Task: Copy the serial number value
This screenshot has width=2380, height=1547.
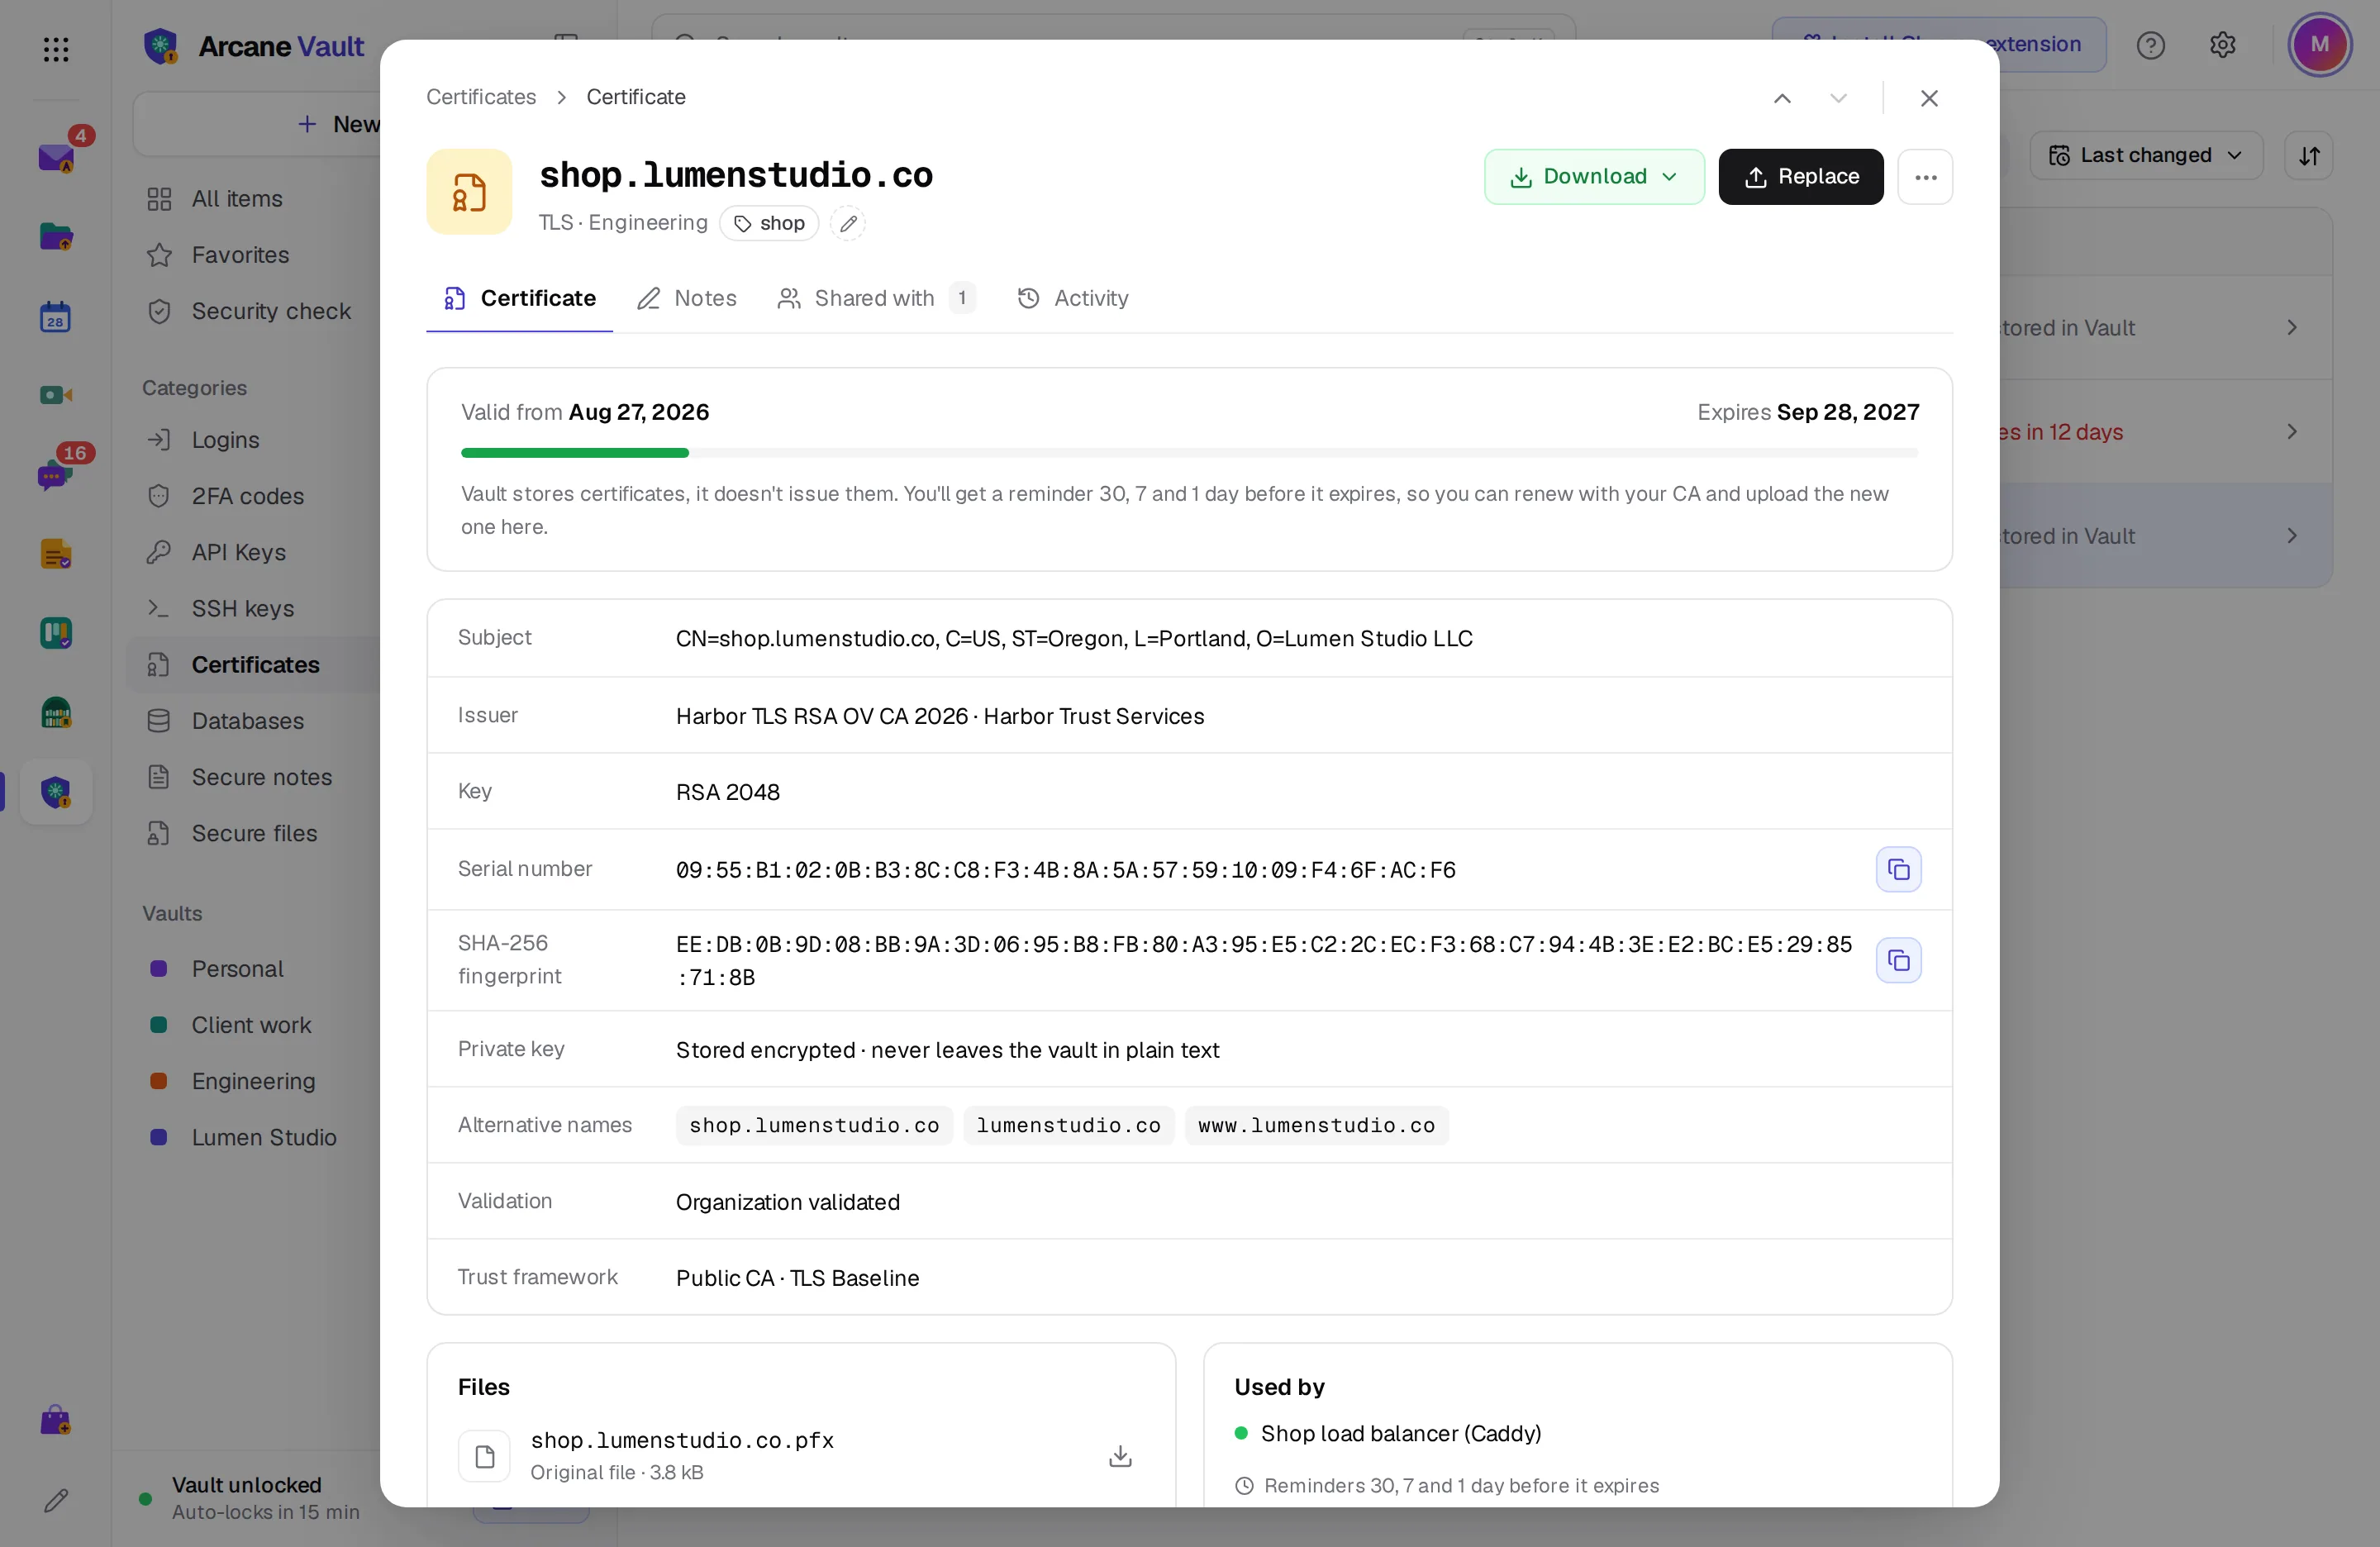Action: tap(1898, 869)
